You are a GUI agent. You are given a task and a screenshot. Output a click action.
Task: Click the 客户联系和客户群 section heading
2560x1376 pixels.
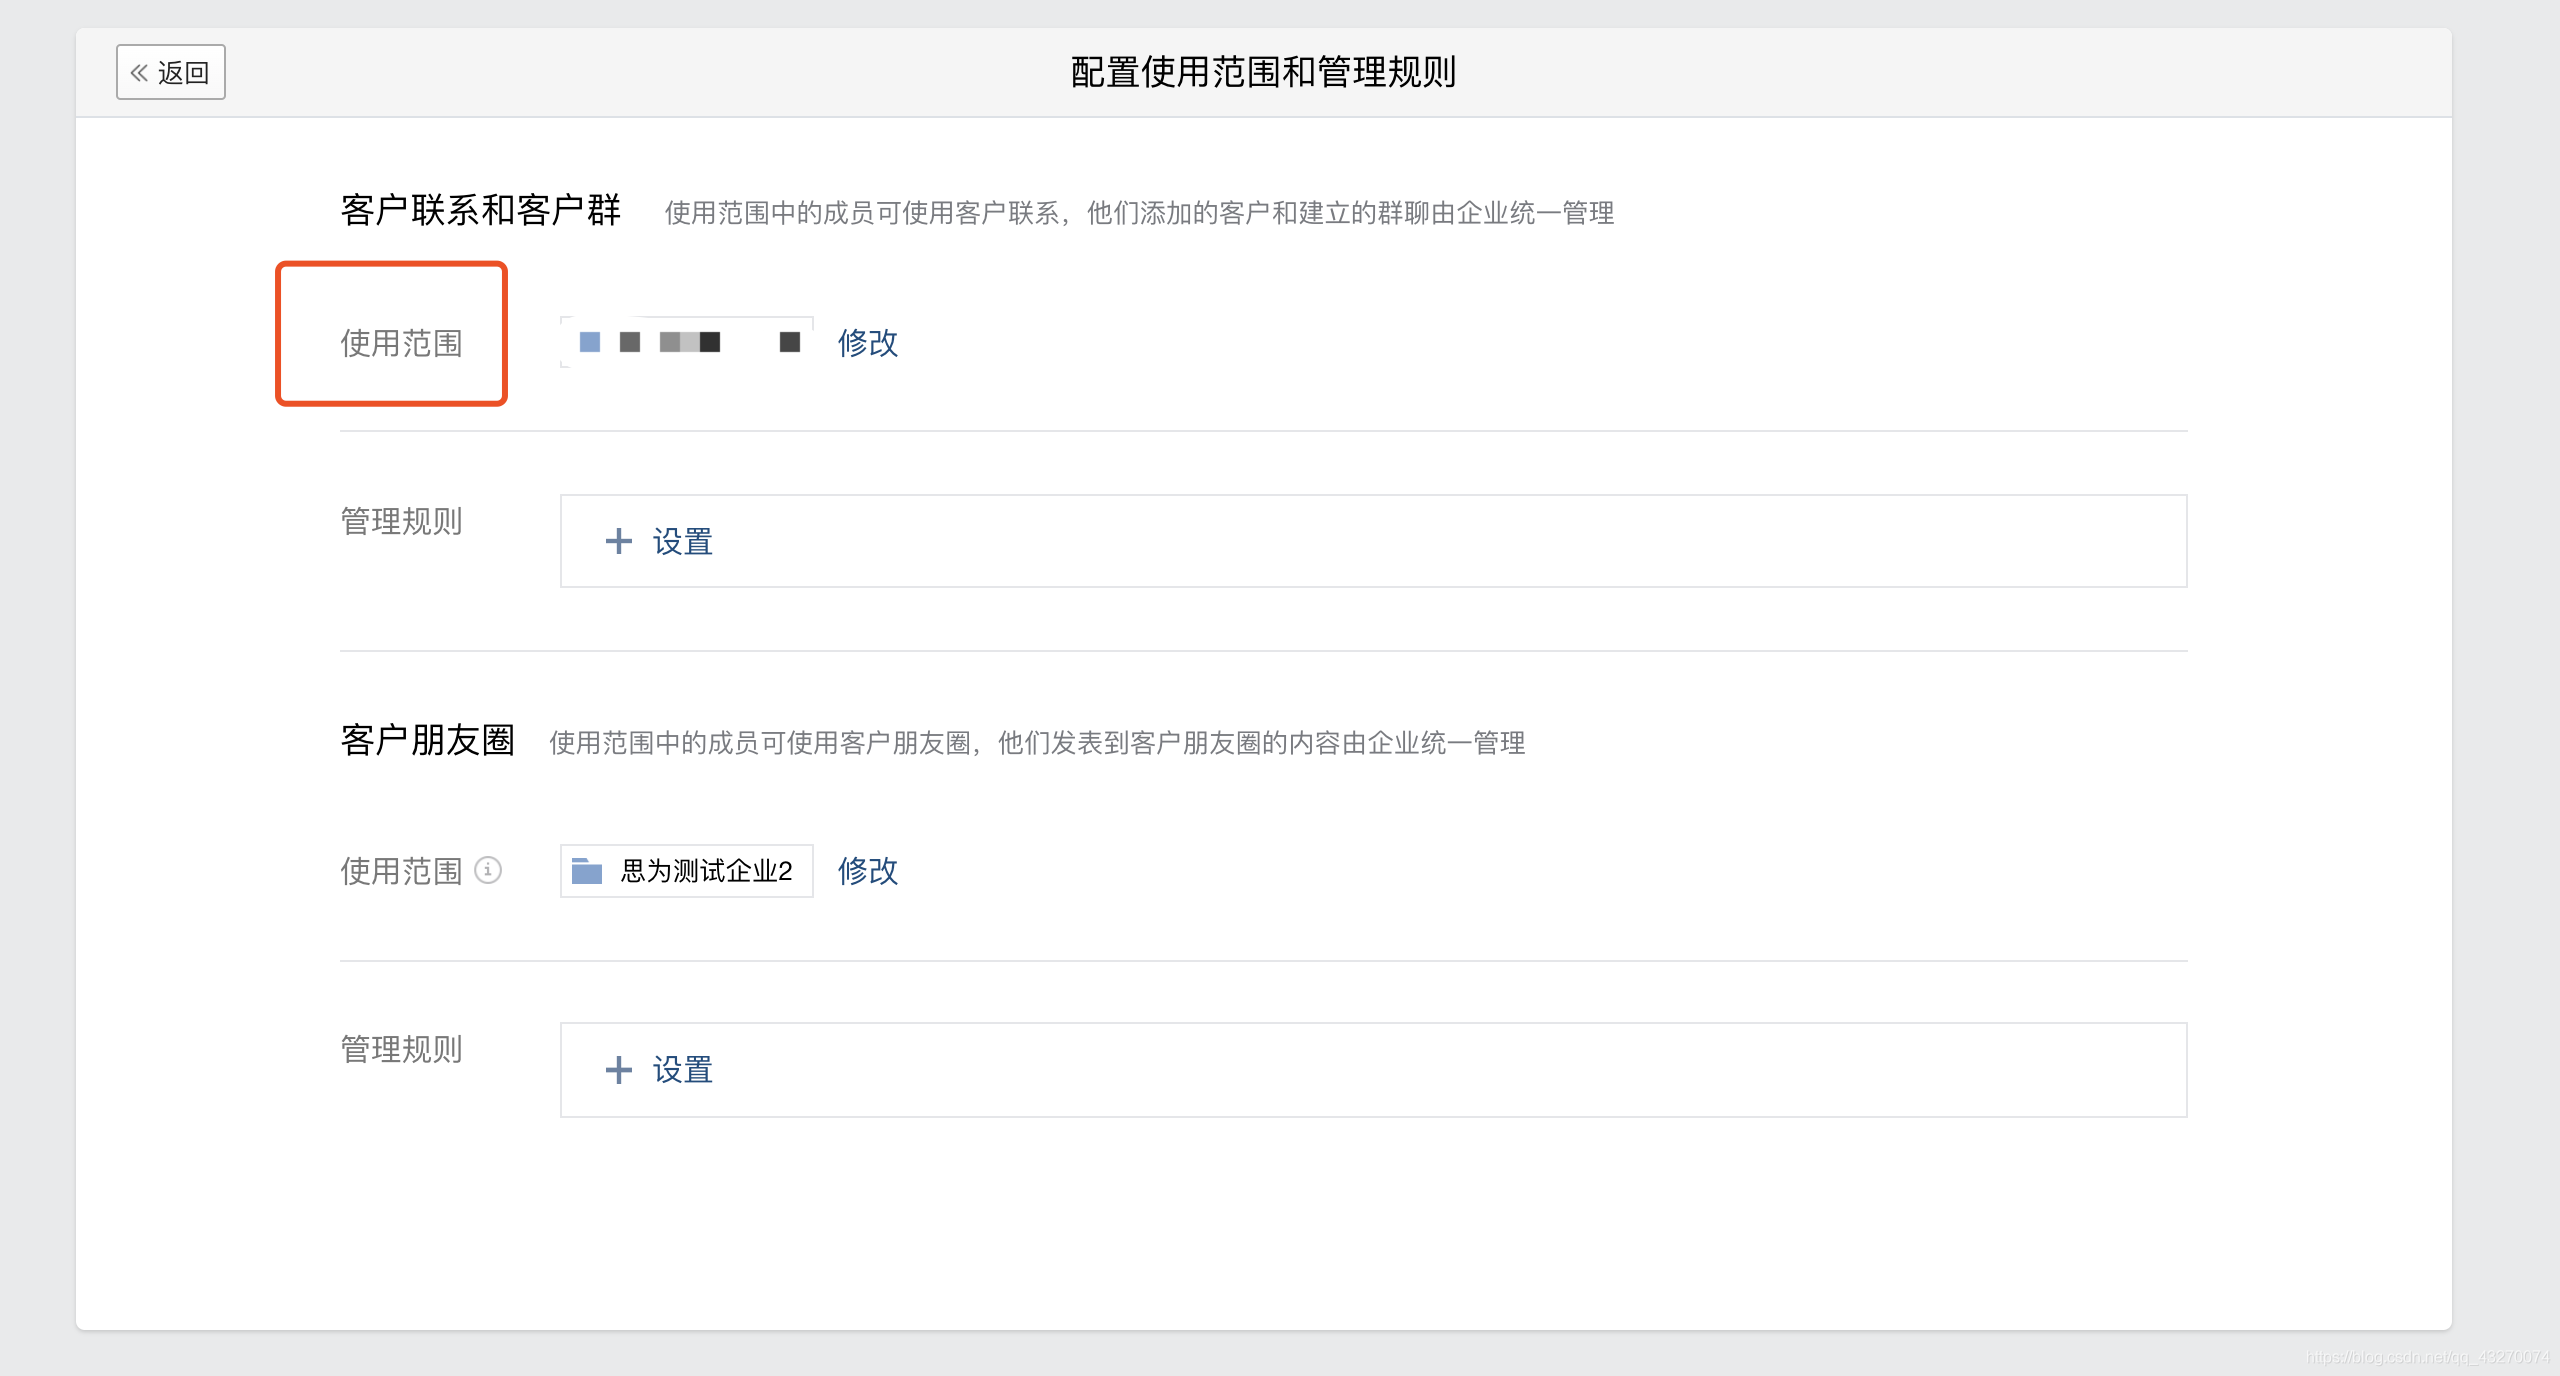coord(481,210)
